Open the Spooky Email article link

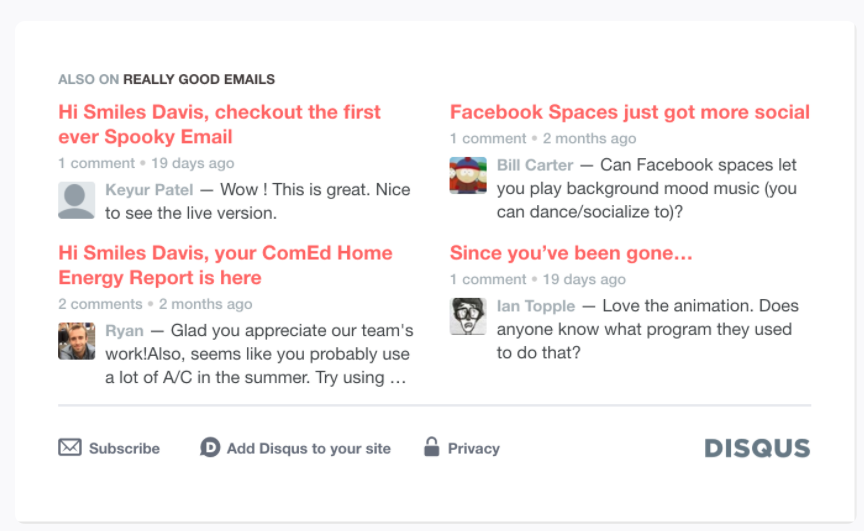pos(219,124)
